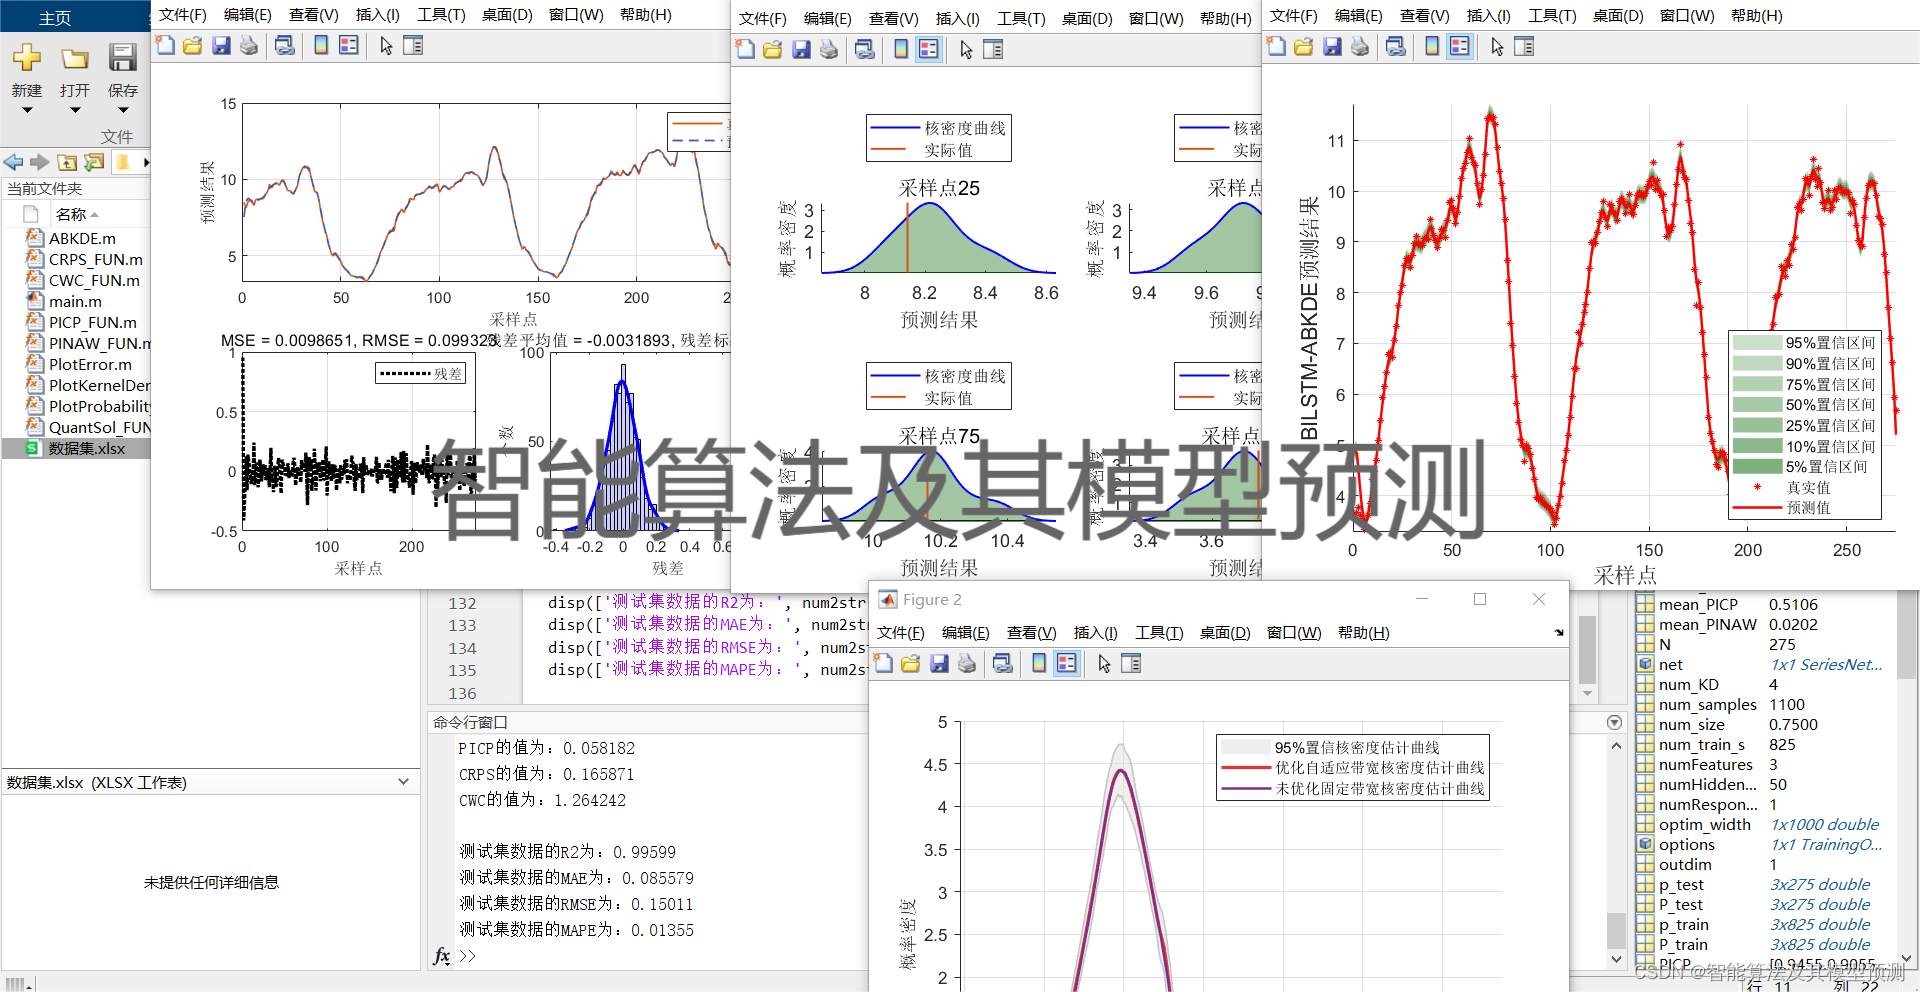The height and width of the screenshot is (992, 1920).
Task: Open 工具(T) menu in the kernel density figure
Action: [1021, 18]
